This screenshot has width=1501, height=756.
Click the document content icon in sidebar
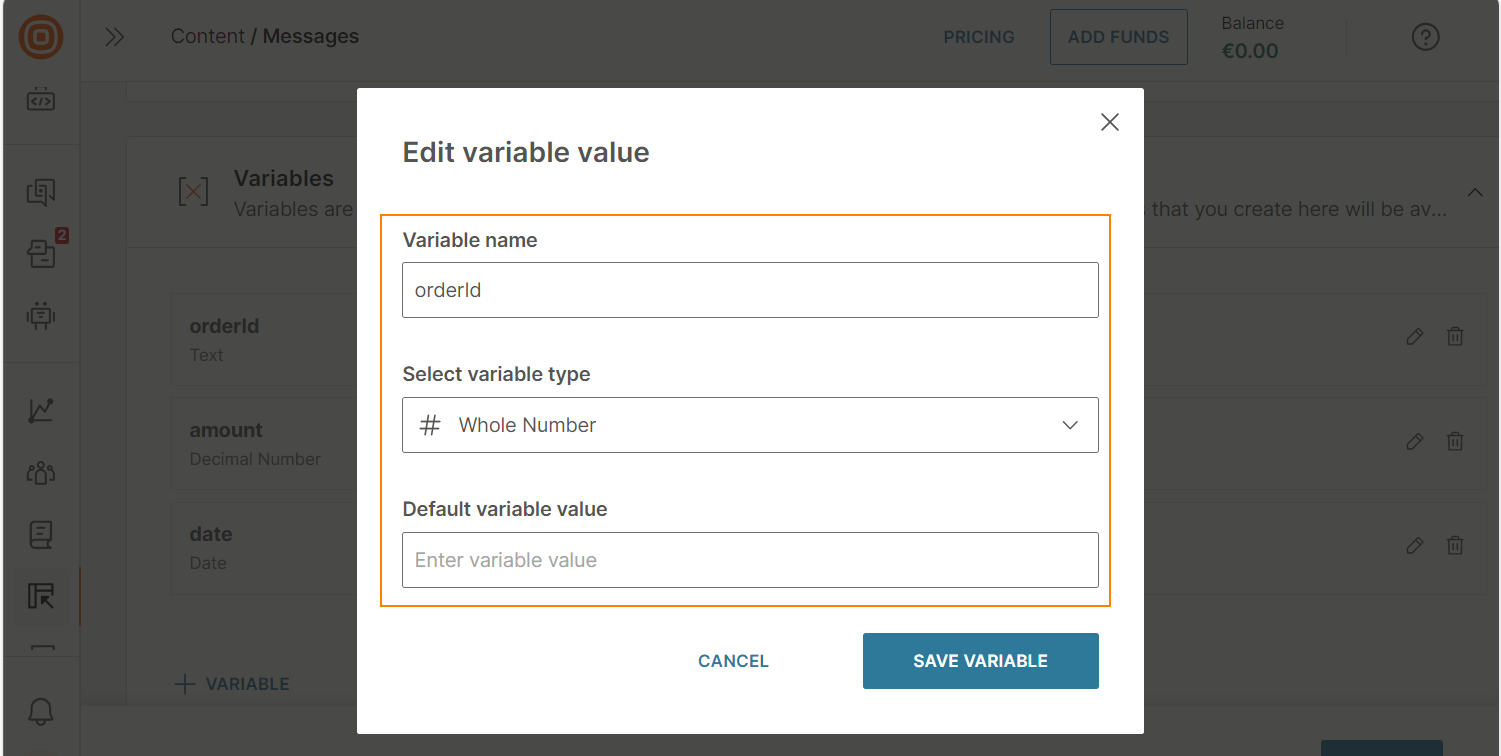(x=40, y=535)
